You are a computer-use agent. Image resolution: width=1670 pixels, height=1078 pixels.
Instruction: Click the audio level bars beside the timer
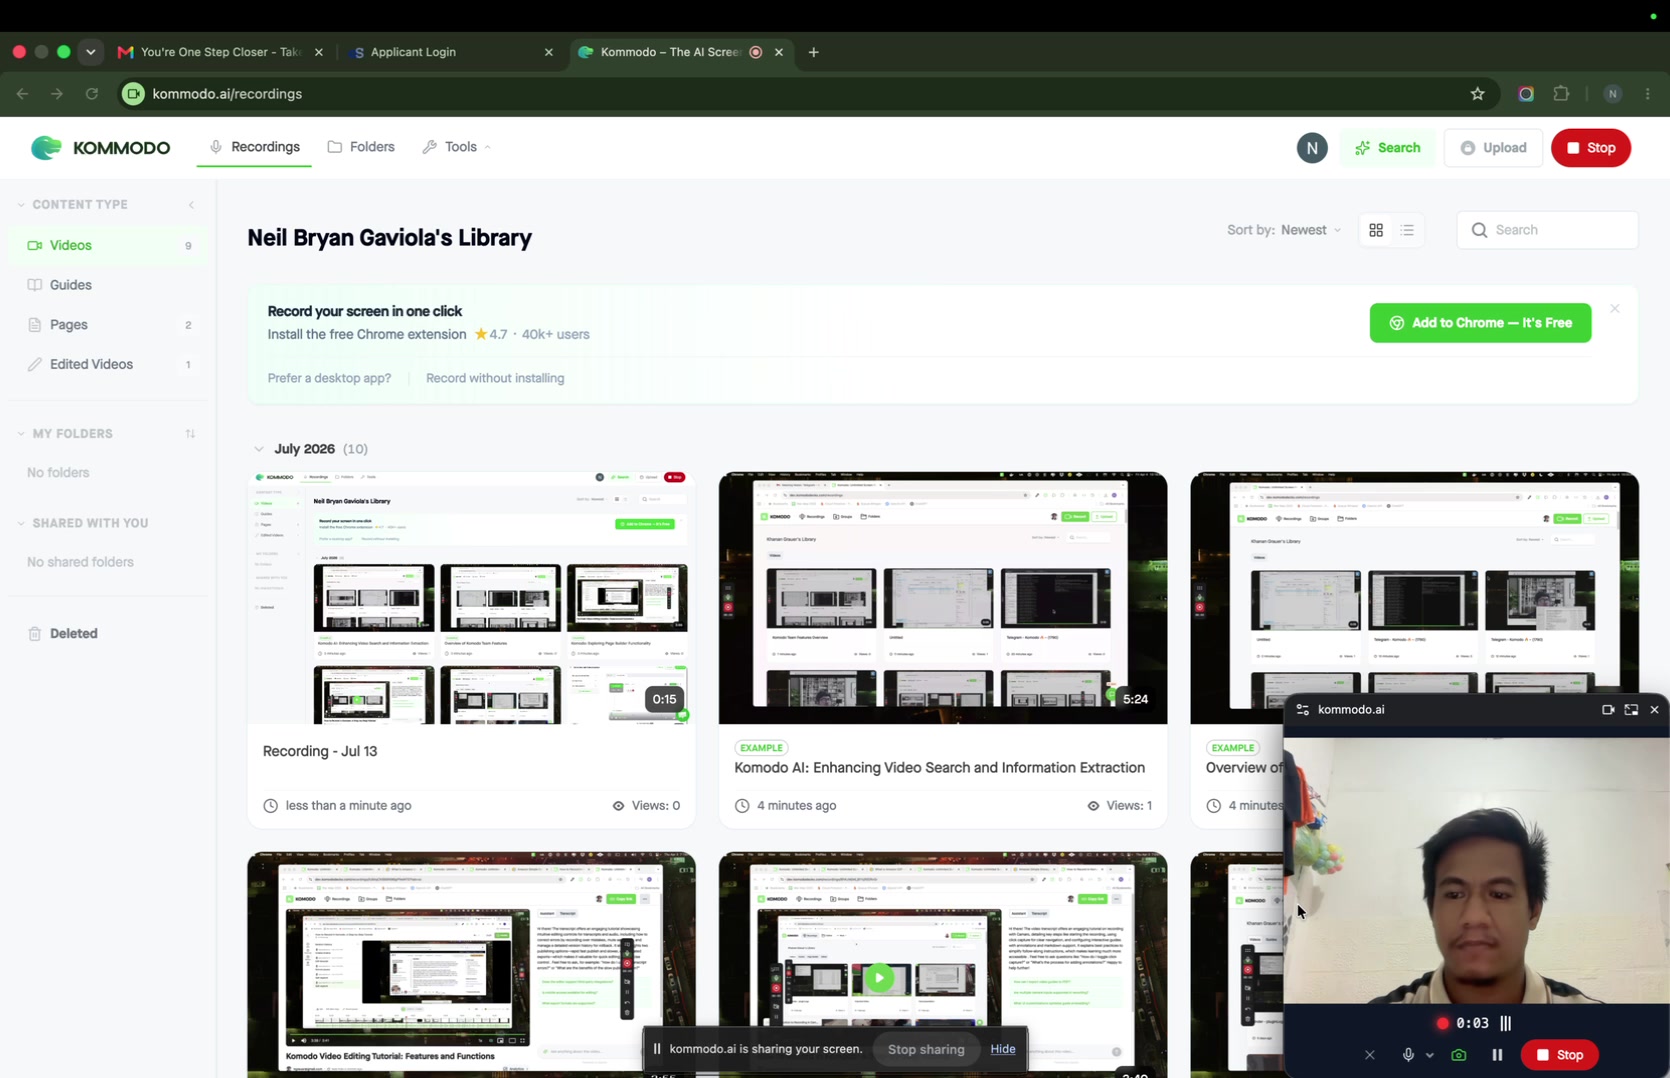point(1505,1023)
